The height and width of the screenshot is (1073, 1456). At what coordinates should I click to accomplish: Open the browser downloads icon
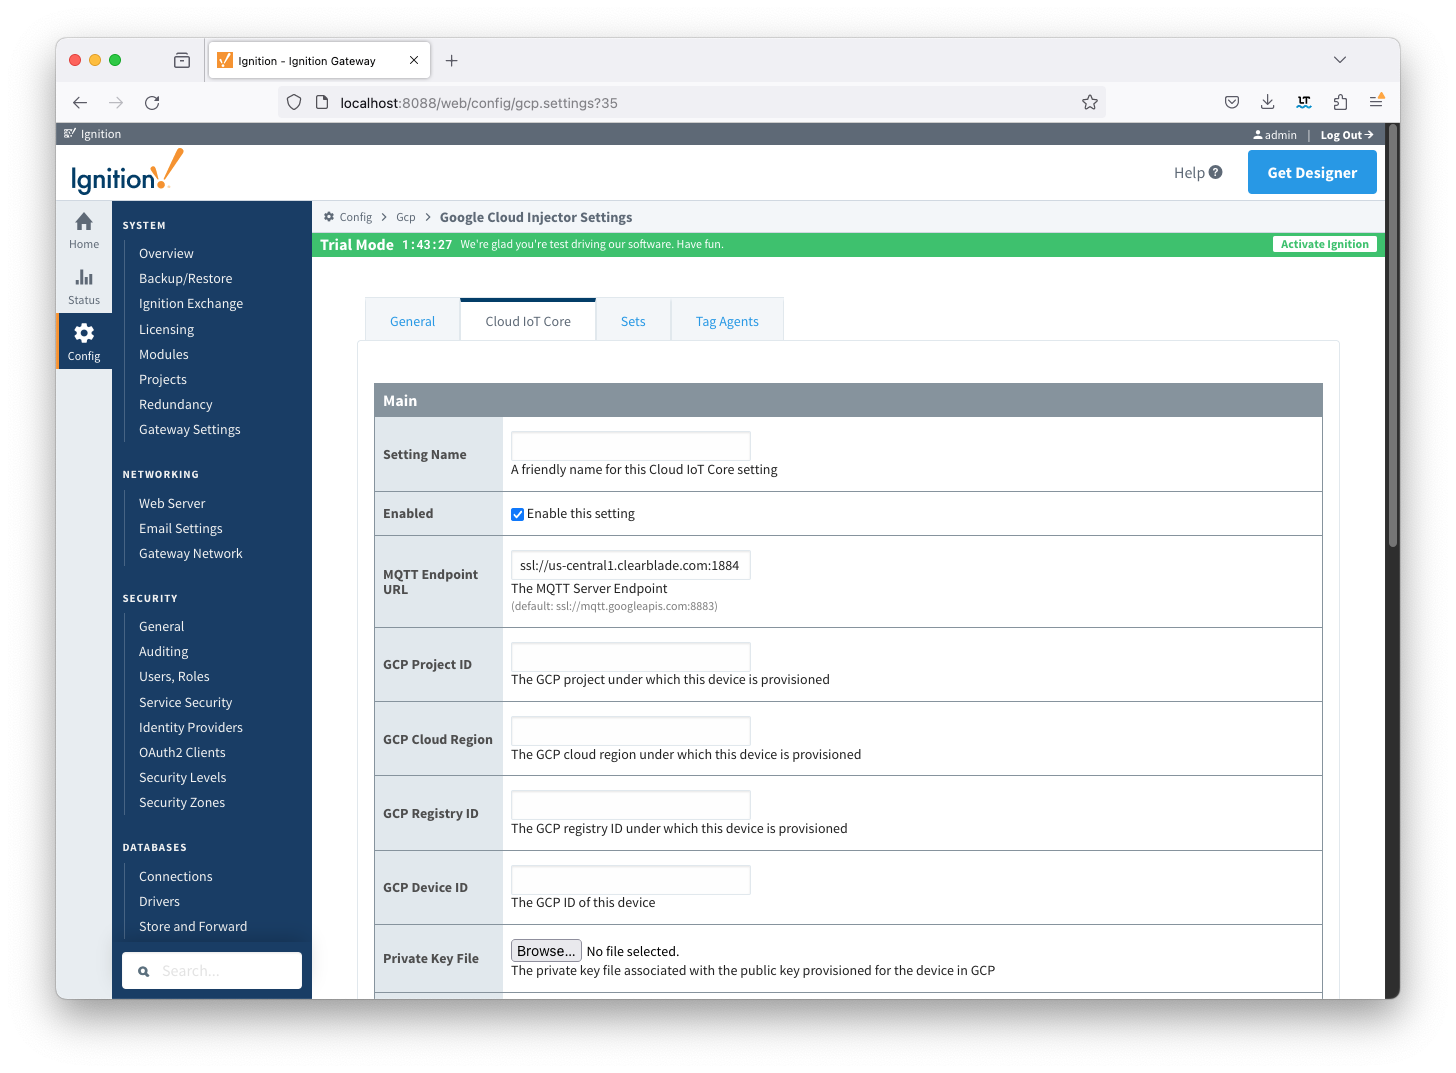pyautogui.click(x=1267, y=102)
